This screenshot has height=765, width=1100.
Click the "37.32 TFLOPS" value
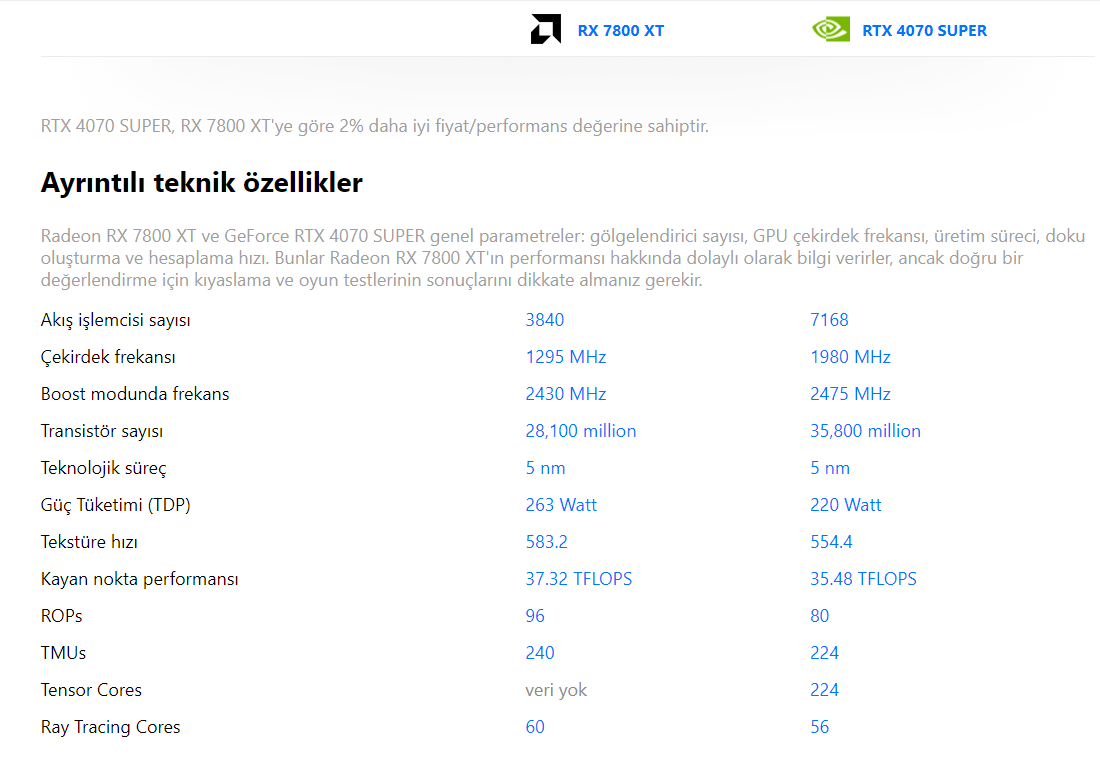[579, 580]
